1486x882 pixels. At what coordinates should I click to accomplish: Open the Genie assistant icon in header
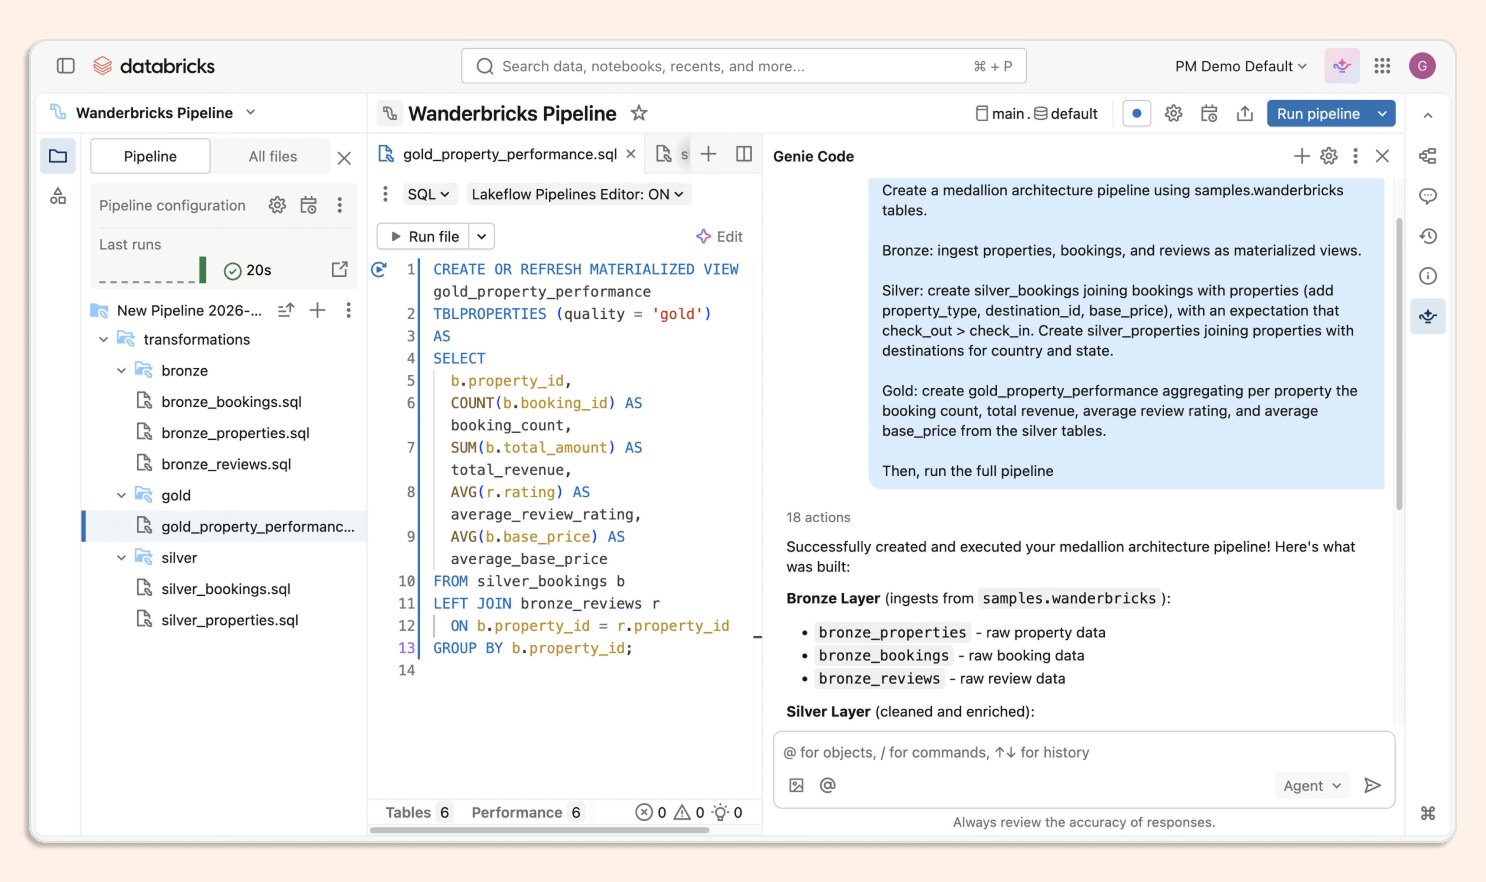pos(1341,66)
